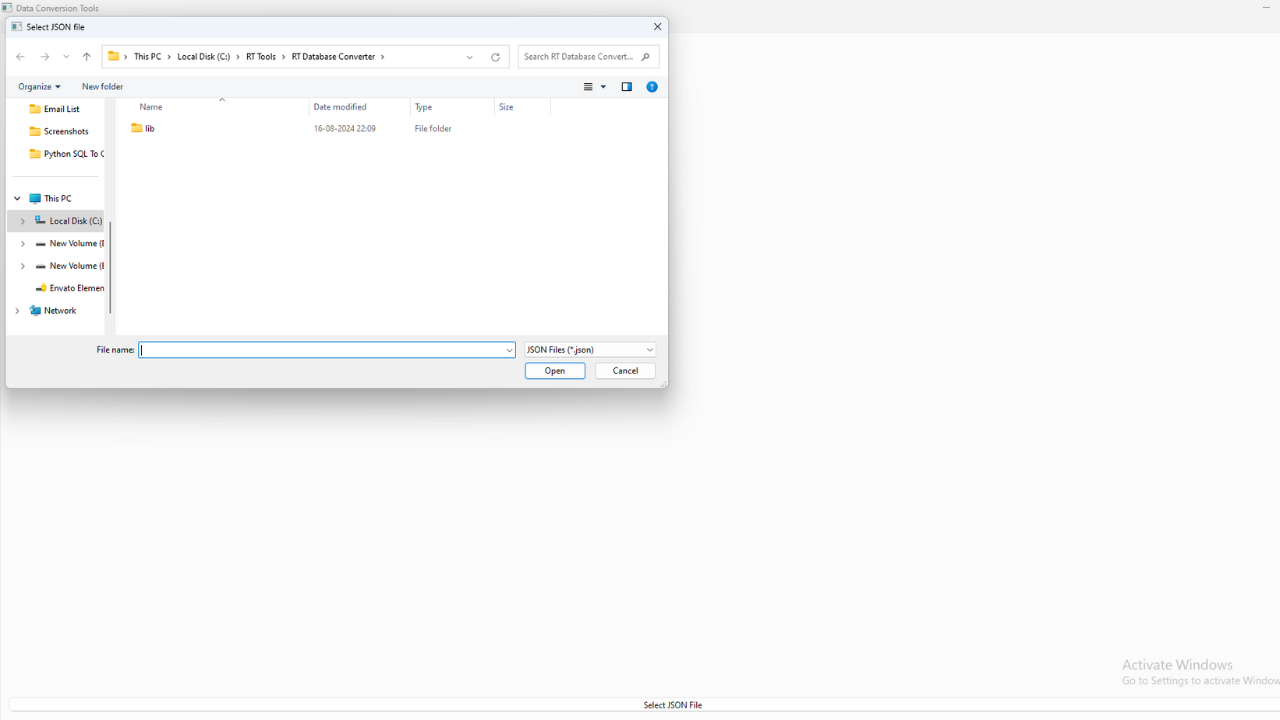
Task: Expand the Local Disk (C:) tree item
Action: pyautogui.click(x=23, y=220)
